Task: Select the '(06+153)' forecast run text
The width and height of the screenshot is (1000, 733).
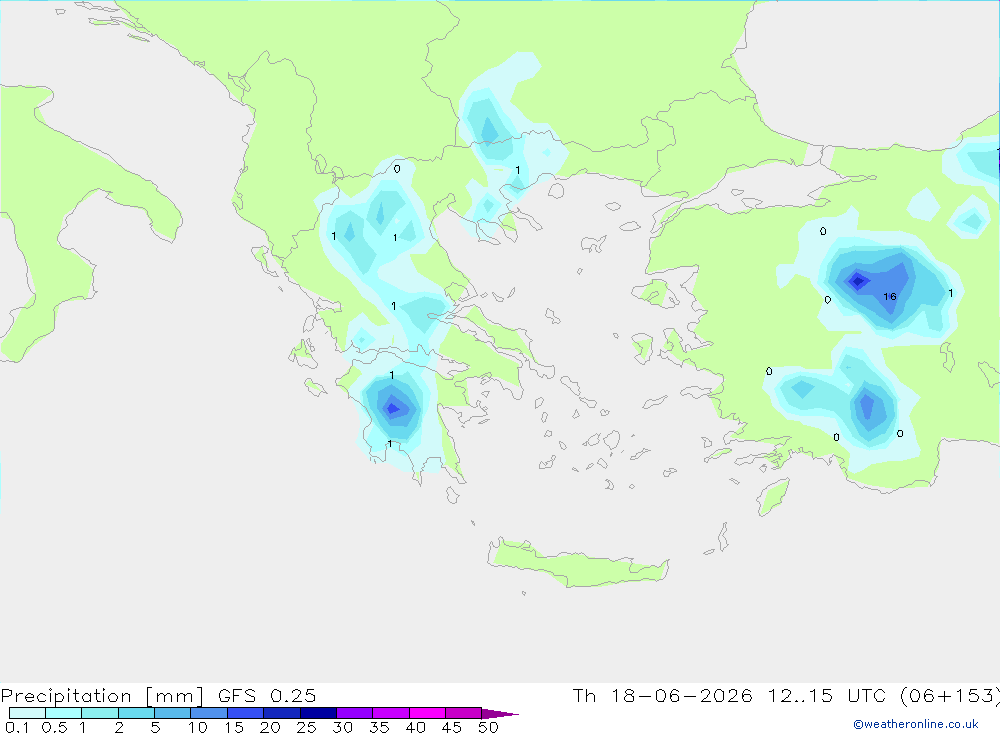Action: pyautogui.click(x=949, y=695)
